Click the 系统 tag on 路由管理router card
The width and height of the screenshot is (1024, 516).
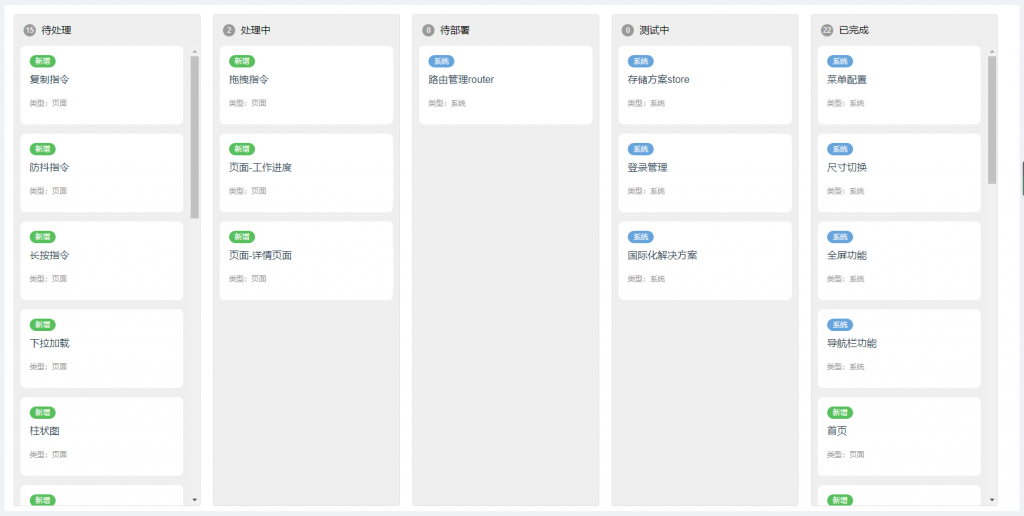(x=441, y=61)
